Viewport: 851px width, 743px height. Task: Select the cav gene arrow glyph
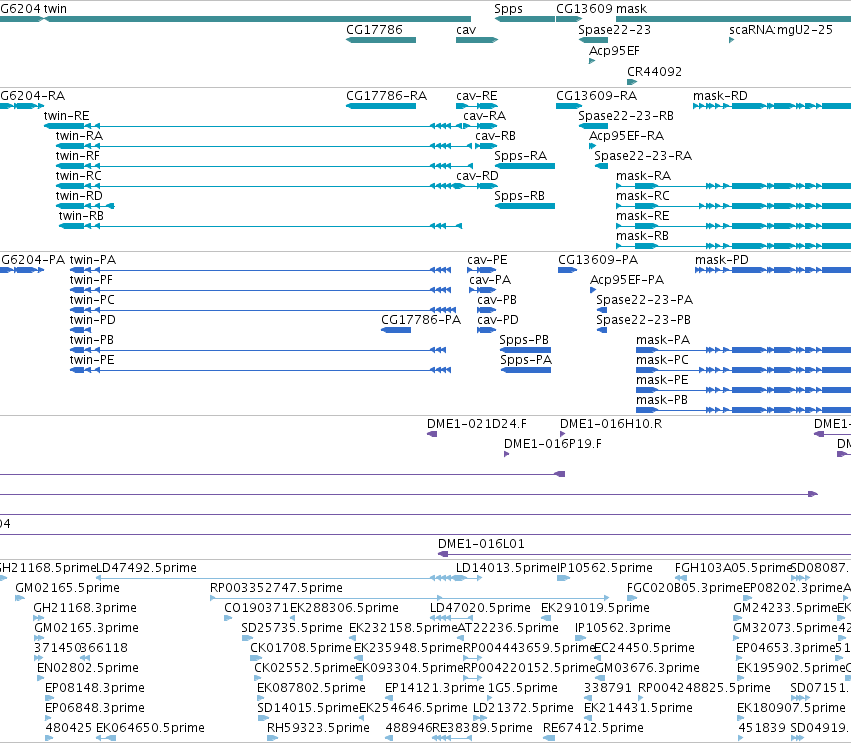[477, 40]
